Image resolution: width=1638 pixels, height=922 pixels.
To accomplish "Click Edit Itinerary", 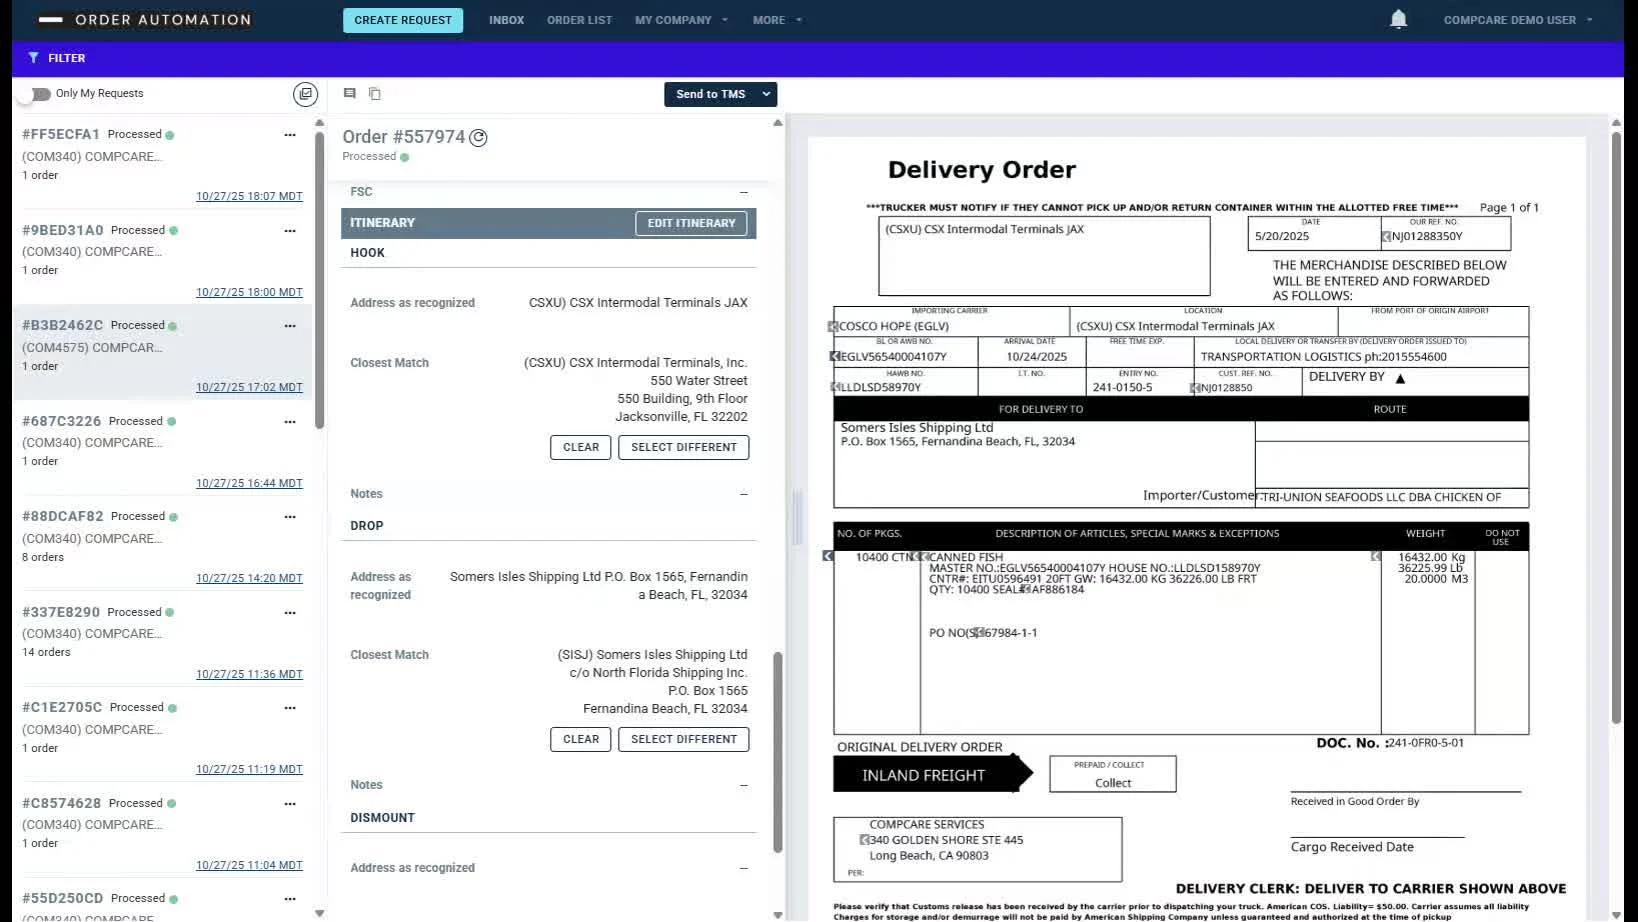I will [691, 223].
